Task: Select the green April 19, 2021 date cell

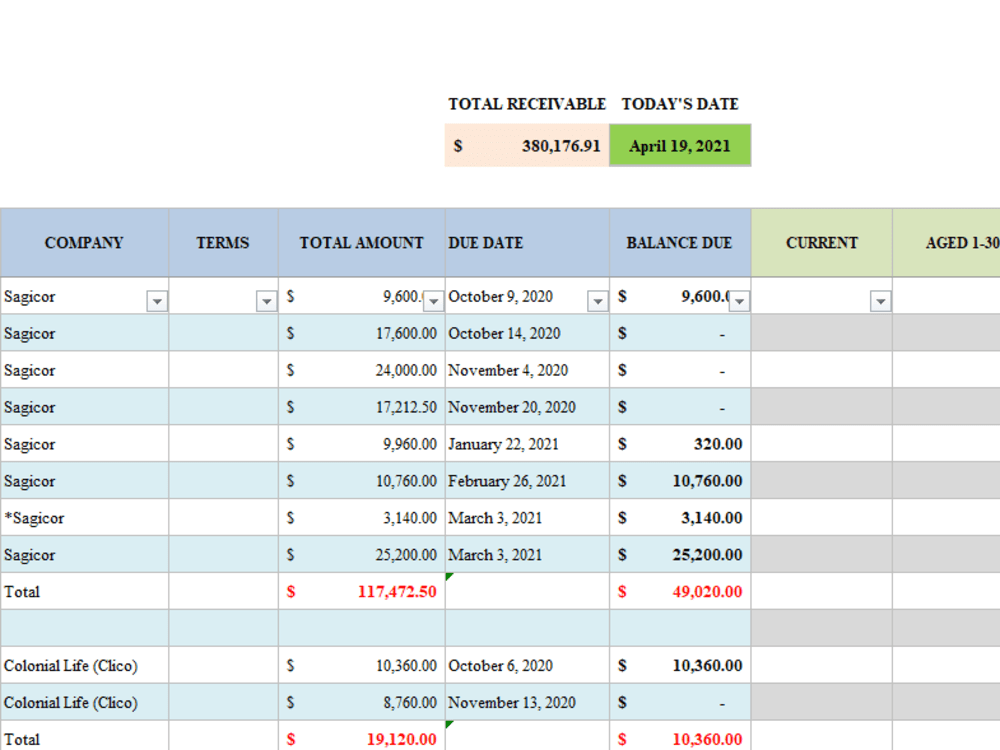Action: point(680,145)
